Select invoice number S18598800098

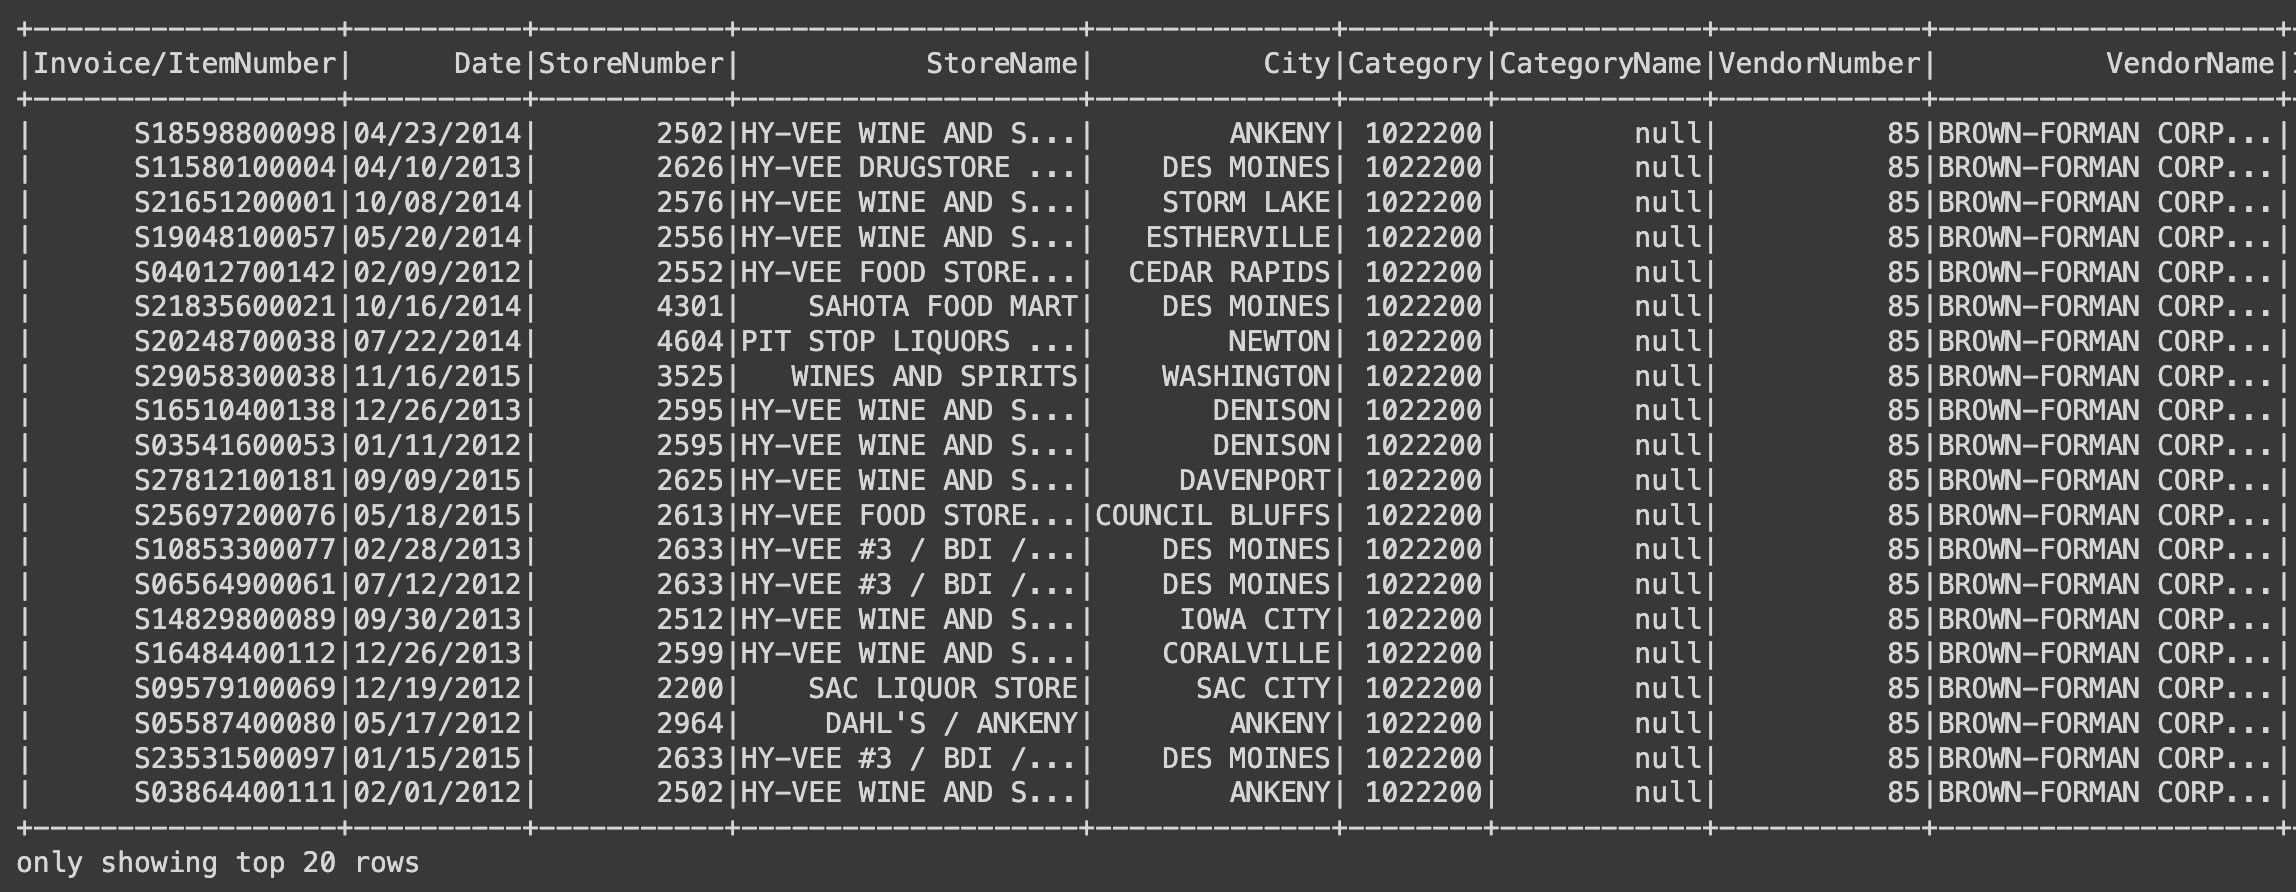tap(236, 134)
